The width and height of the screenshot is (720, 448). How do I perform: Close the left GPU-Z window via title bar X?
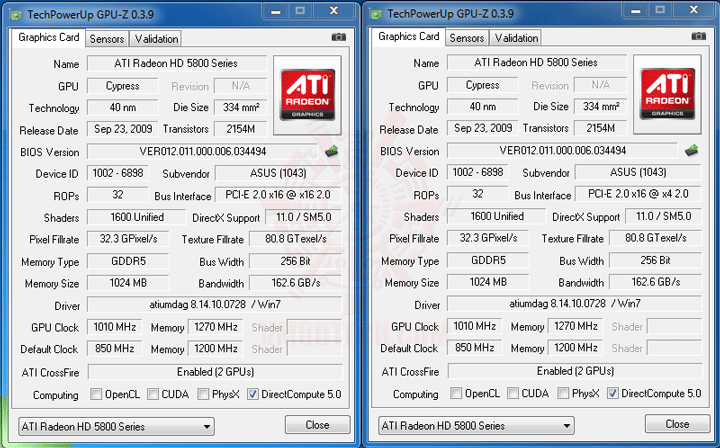point(334,11)
